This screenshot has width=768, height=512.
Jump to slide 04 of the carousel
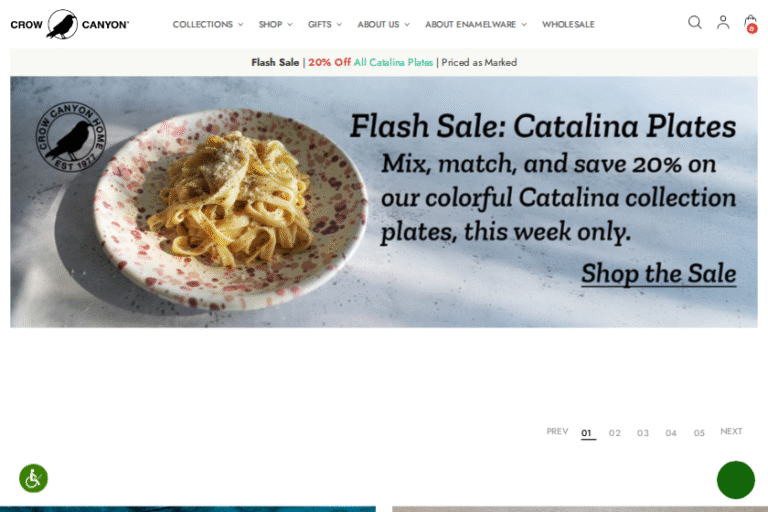(671, 433)
